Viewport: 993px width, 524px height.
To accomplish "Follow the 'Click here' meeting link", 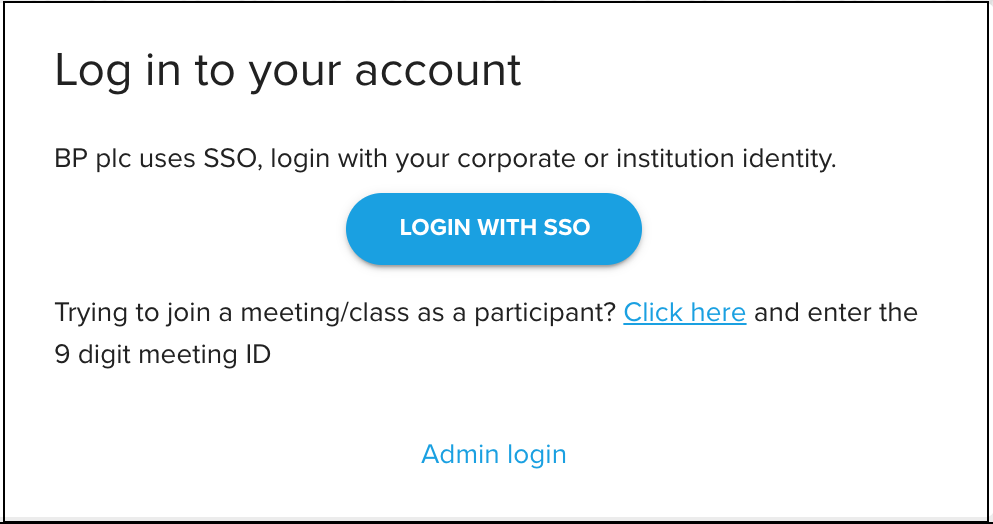I will click(x=684, y=312).
